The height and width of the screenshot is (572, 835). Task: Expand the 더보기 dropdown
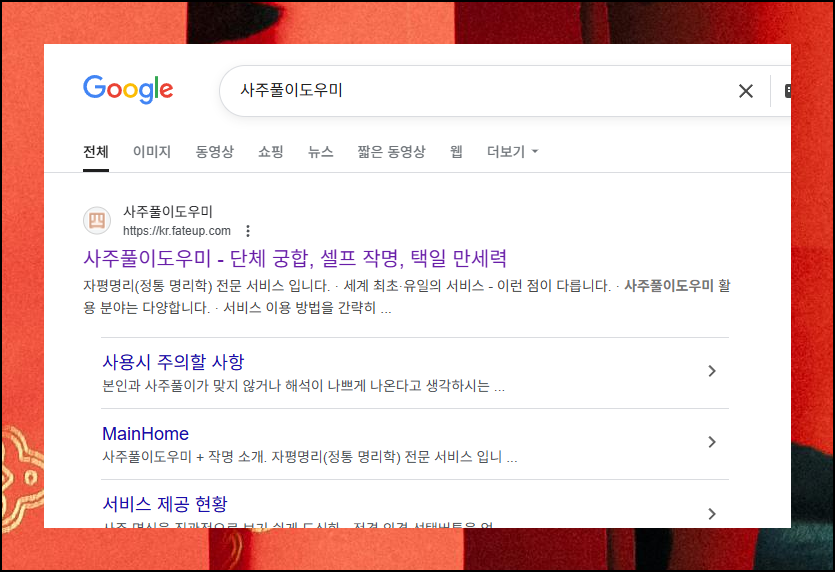click(513, 152)
